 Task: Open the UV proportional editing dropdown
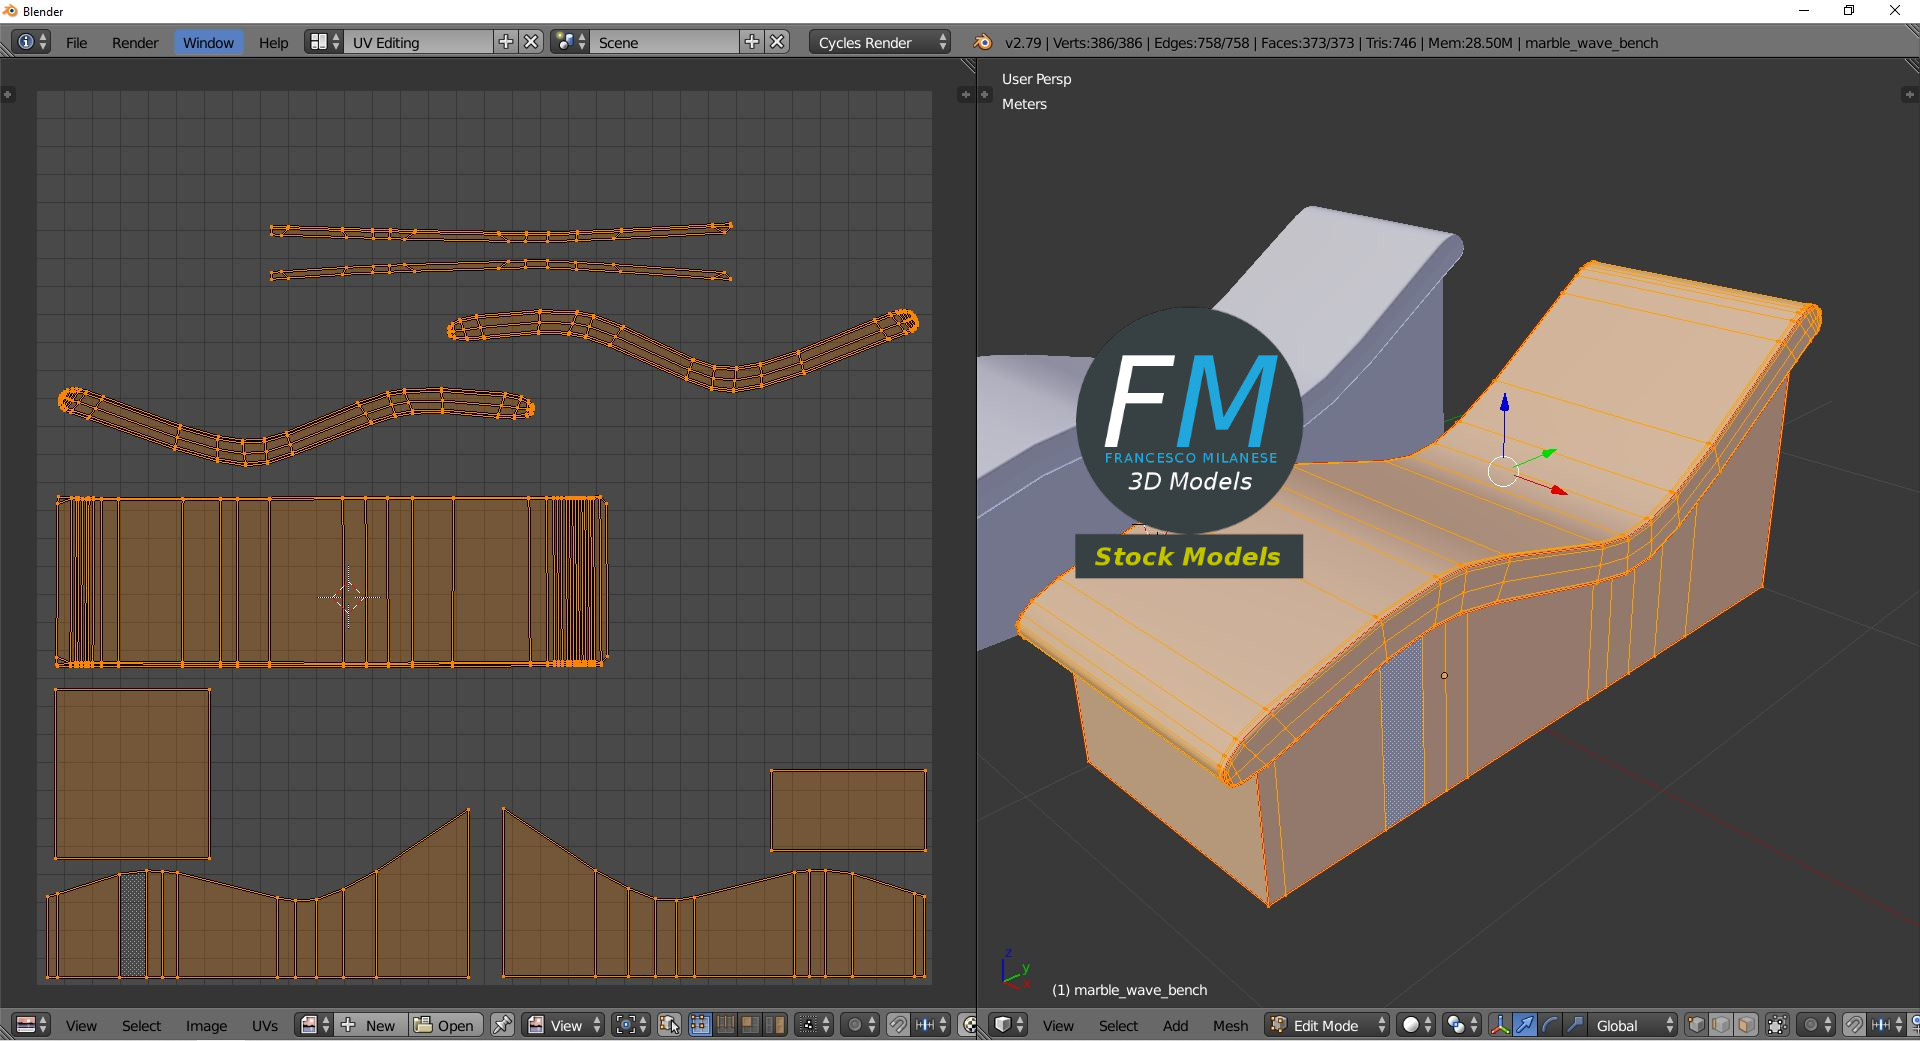coord(860,1025)
